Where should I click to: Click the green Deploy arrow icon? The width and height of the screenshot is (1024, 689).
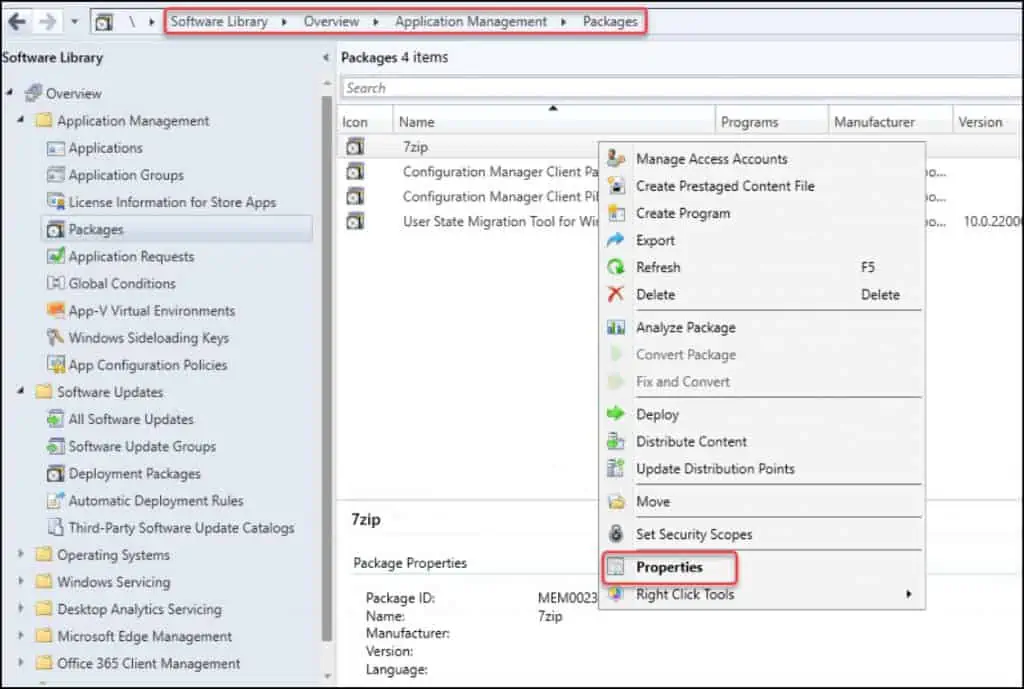(x=616, y=414)
